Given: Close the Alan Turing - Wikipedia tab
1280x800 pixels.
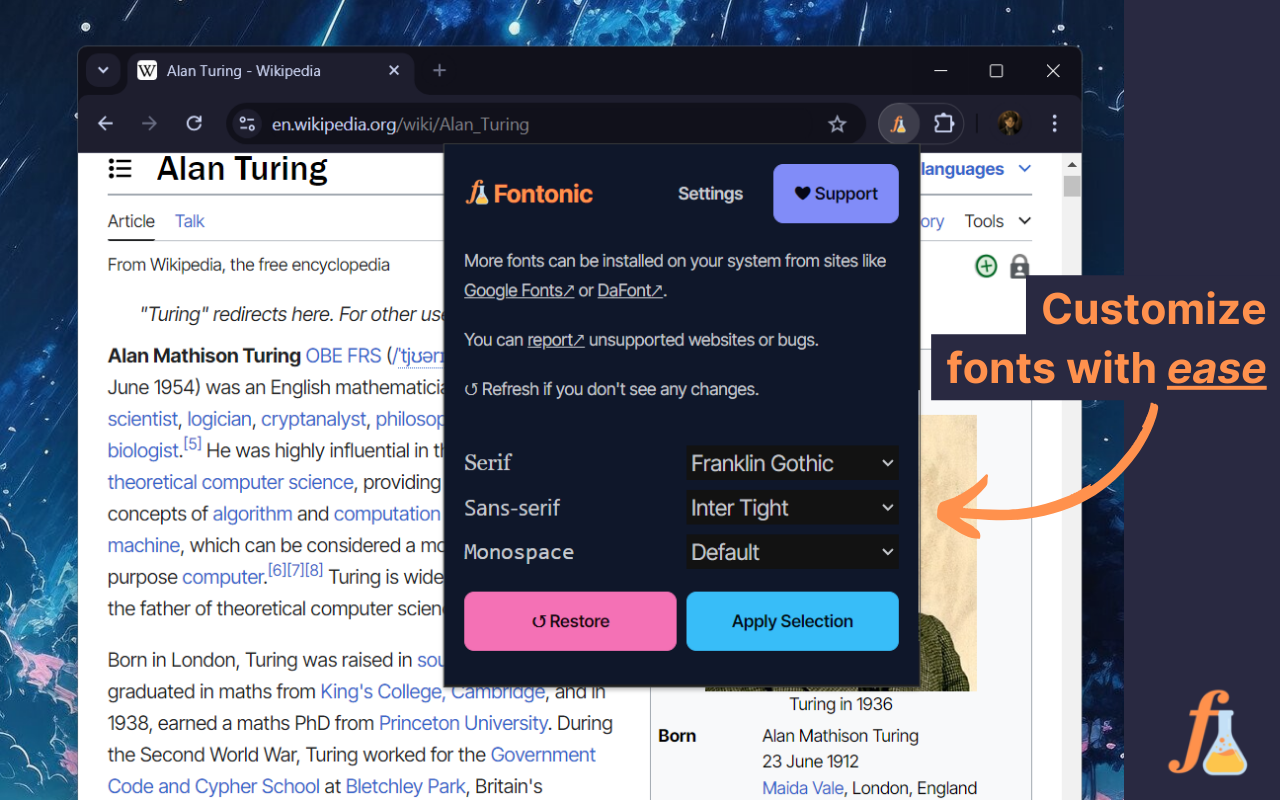Looking at the screenshot, I should point(394,71).
